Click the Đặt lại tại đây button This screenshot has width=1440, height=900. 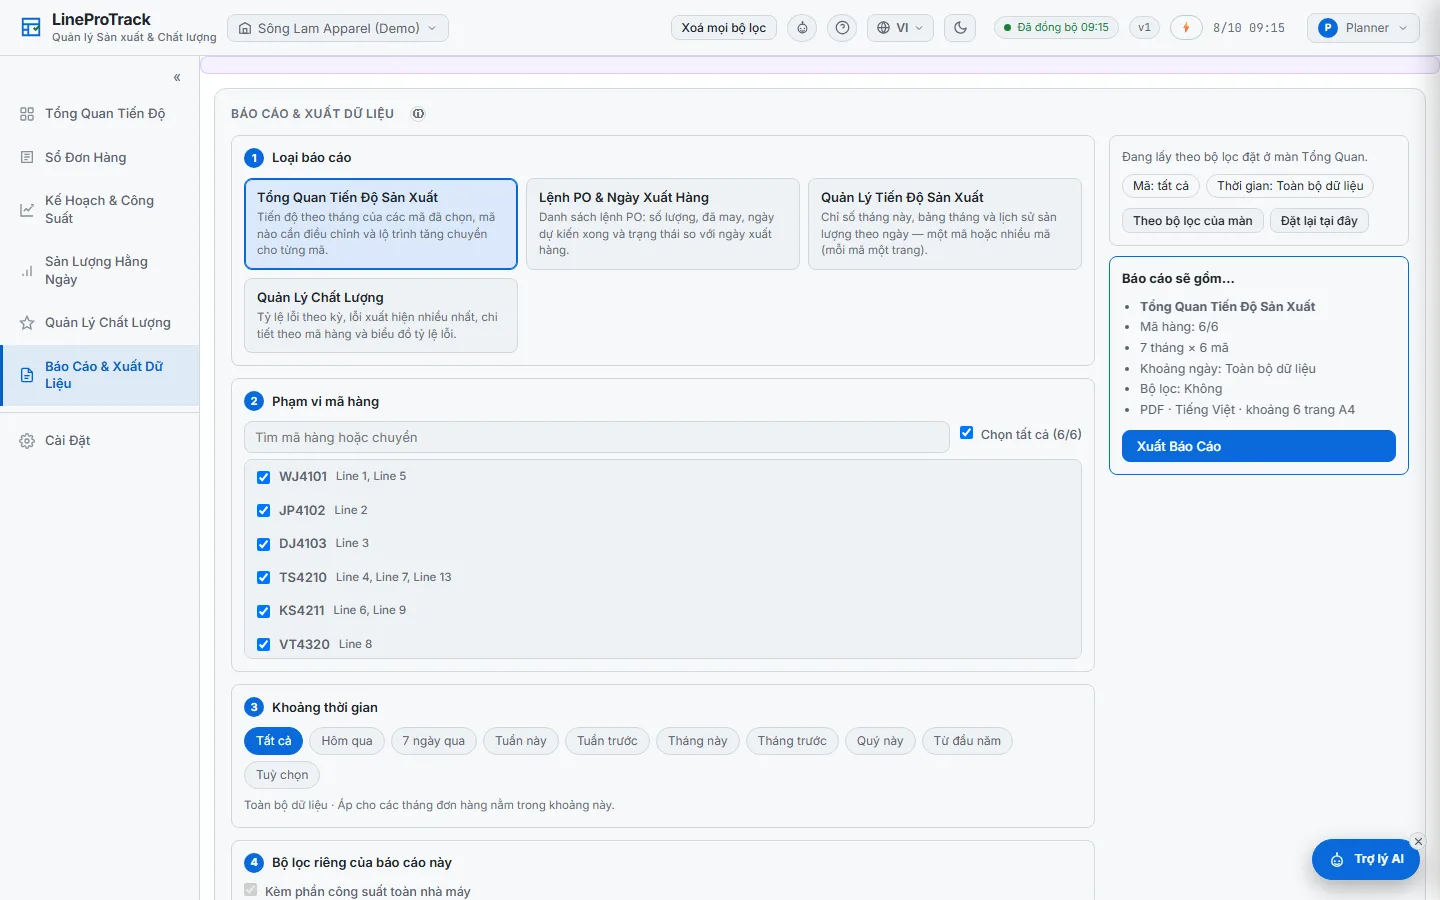(1319, 221)
